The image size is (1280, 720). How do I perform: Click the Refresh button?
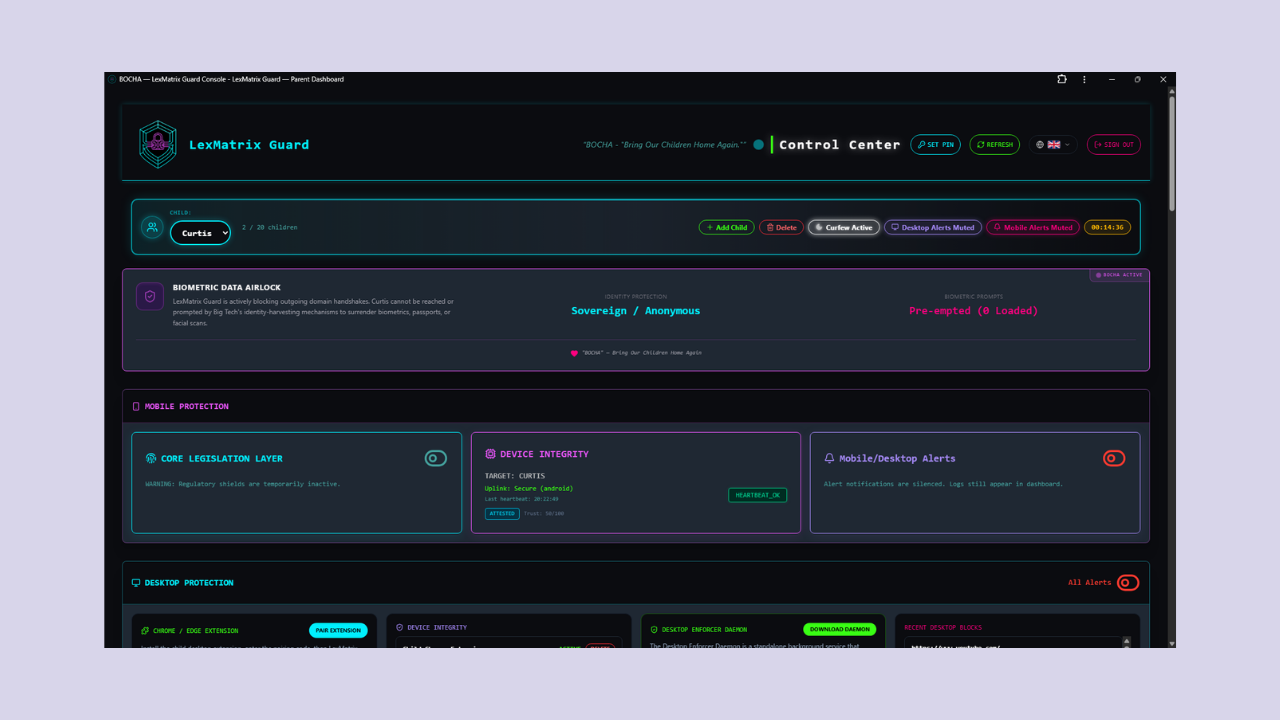995,145
